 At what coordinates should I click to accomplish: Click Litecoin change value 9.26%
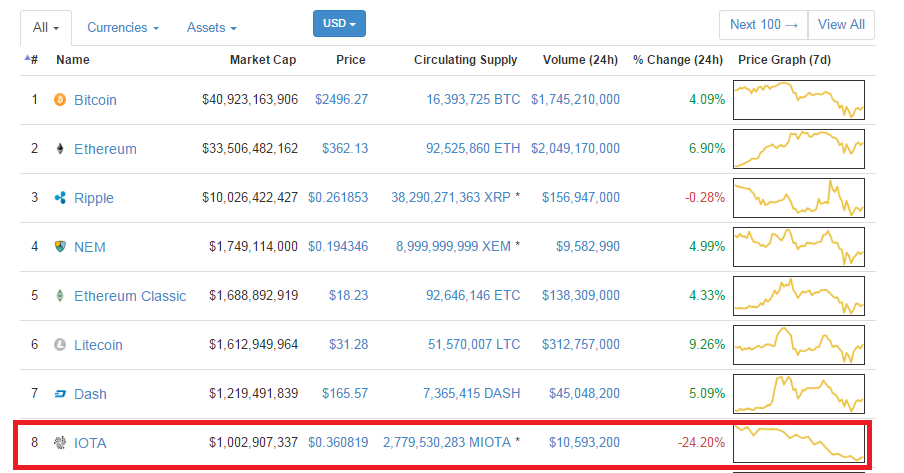click(707, 344)
